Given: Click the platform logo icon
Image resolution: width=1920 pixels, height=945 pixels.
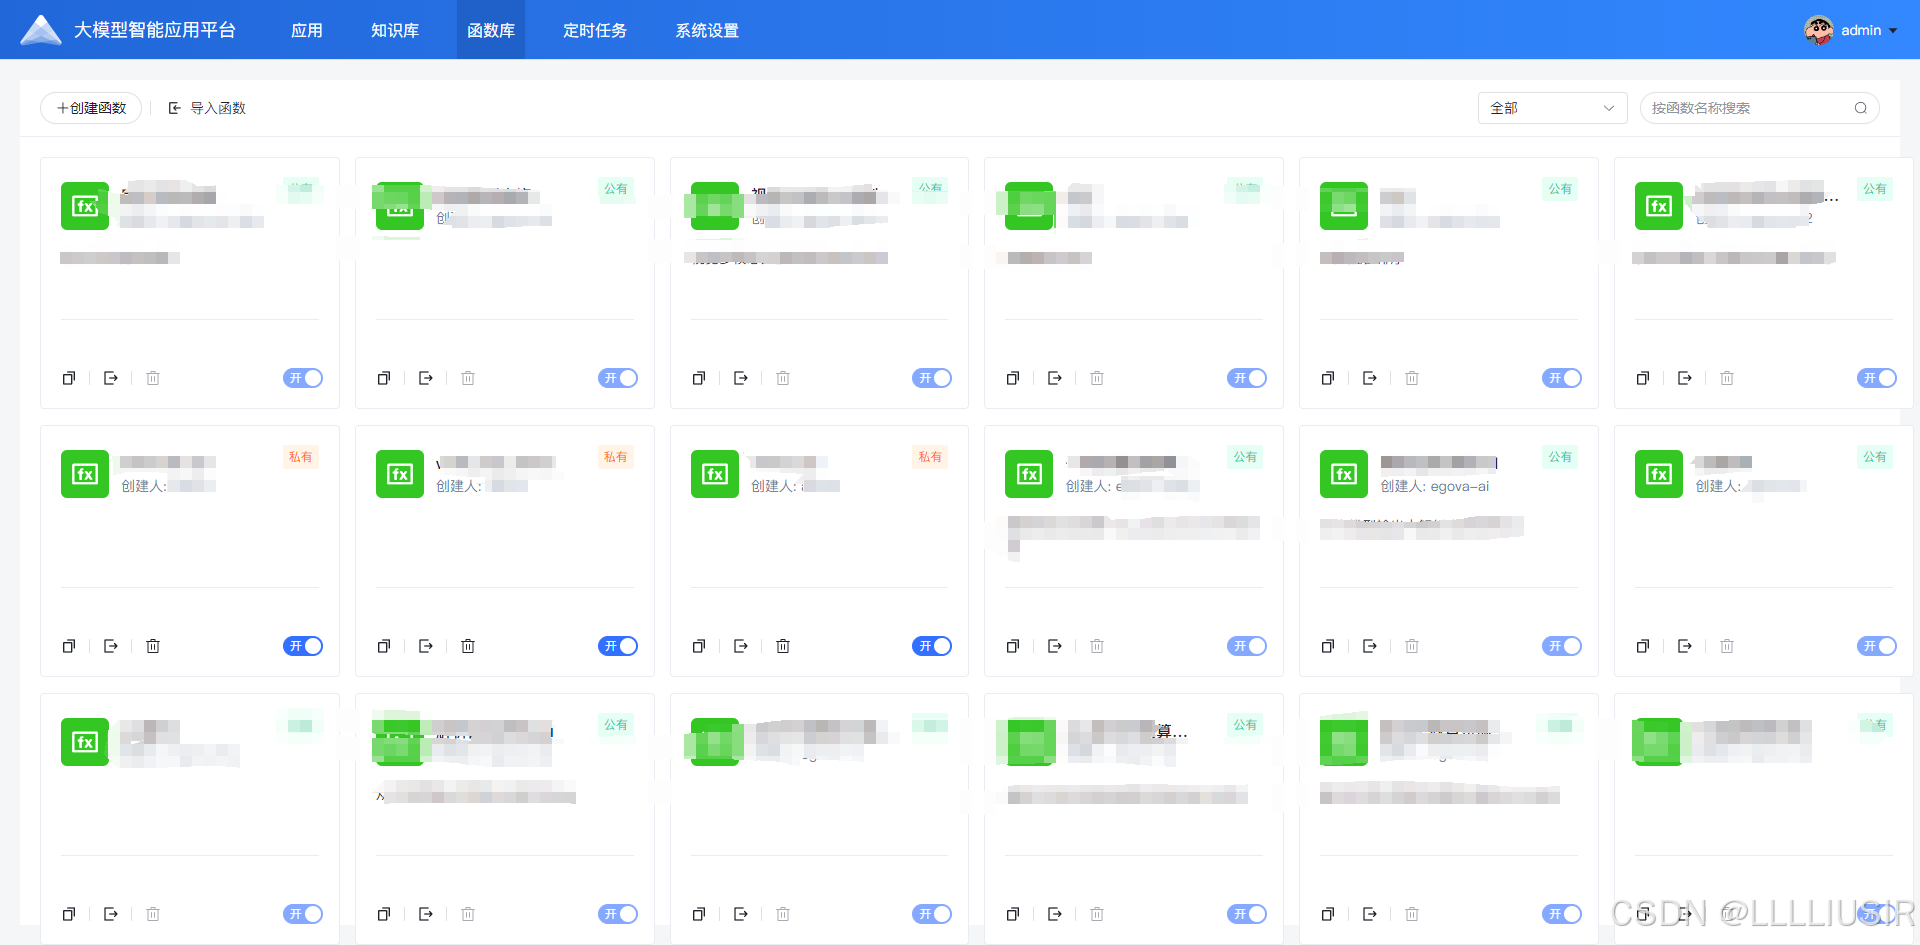Looking at the screenshot, I should click(41, 30).
